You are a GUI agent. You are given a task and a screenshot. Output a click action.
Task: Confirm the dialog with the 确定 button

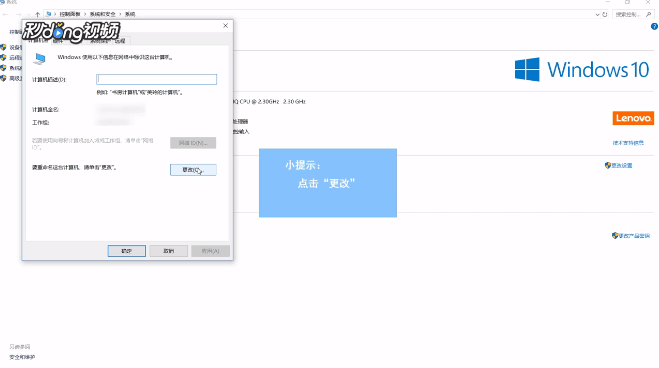pos(127,251)
